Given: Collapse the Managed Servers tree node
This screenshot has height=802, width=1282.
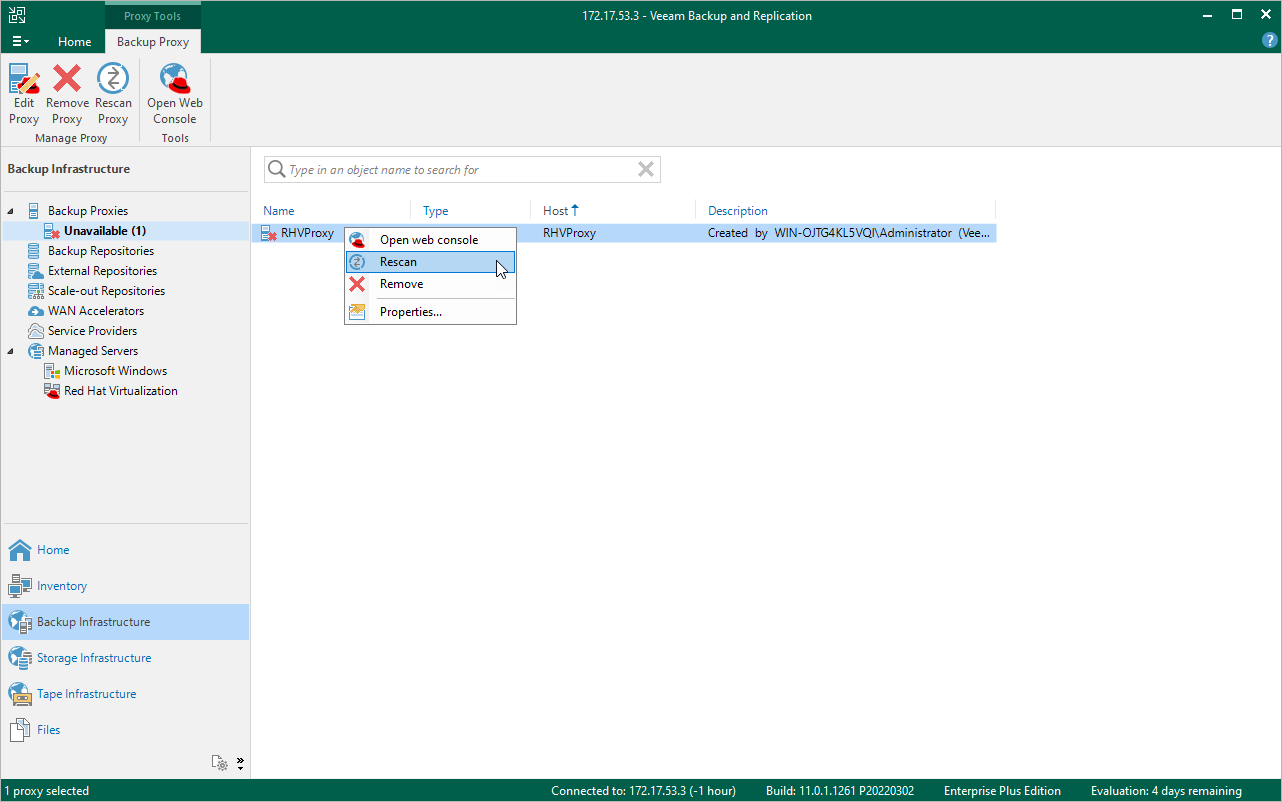Looking at the screenshot, I should 11,351.
